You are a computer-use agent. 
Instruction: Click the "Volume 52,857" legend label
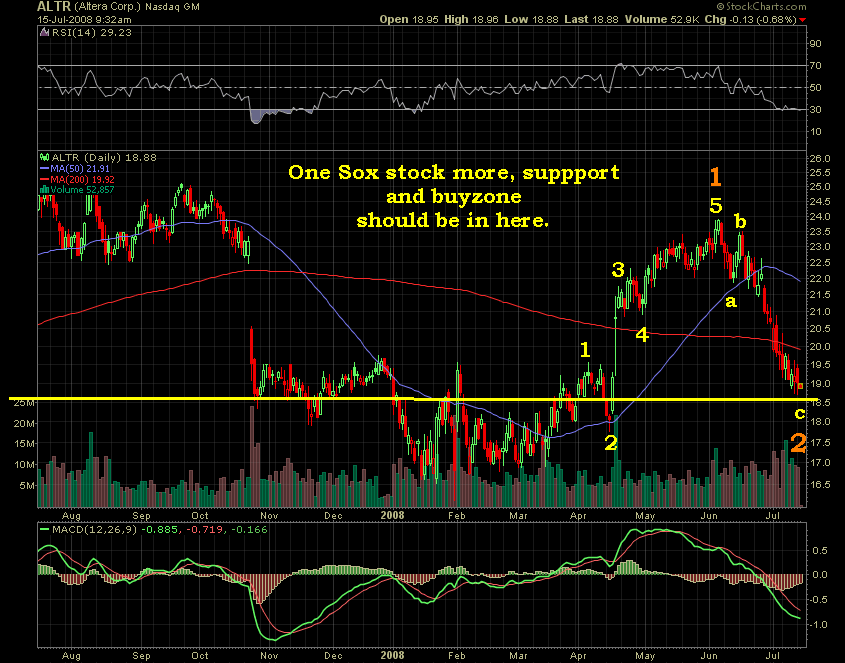coord(82,190)
